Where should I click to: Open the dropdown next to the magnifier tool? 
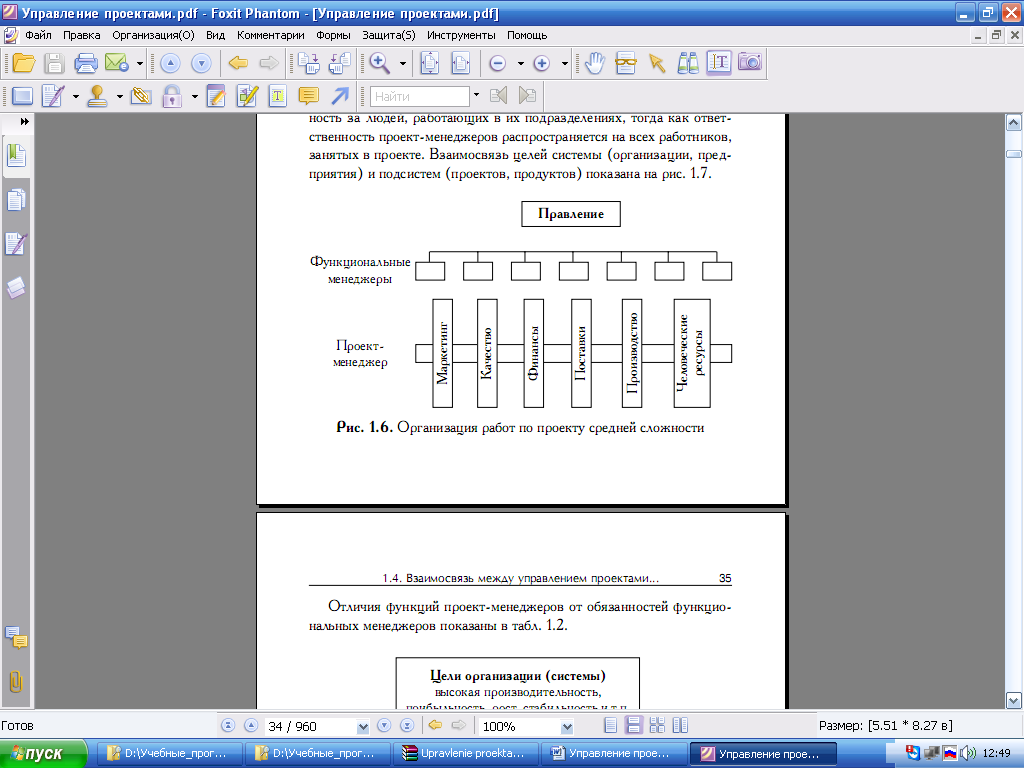(x=402, y=63)
